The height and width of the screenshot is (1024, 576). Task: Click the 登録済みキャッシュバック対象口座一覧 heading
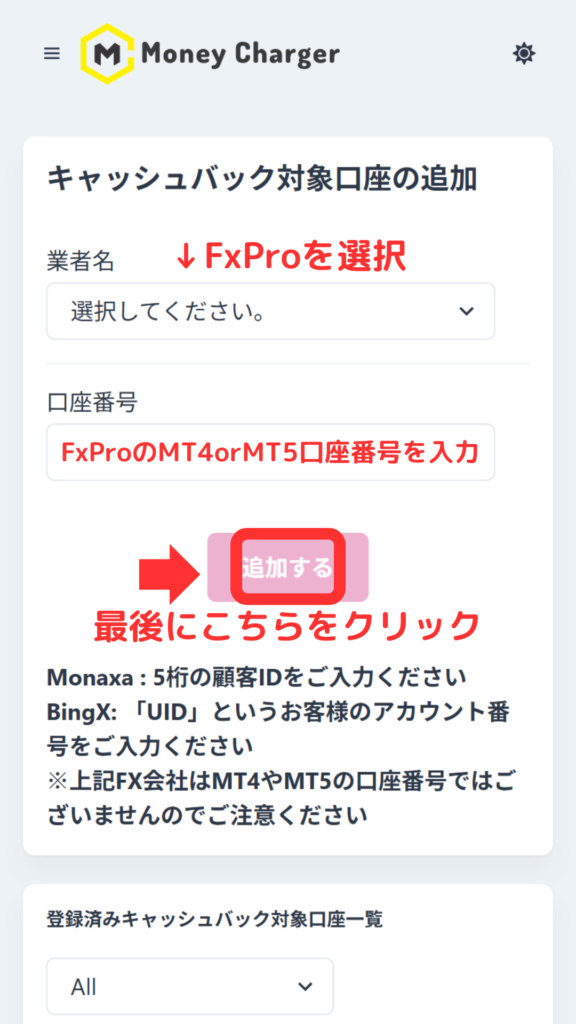click(215, 920)
